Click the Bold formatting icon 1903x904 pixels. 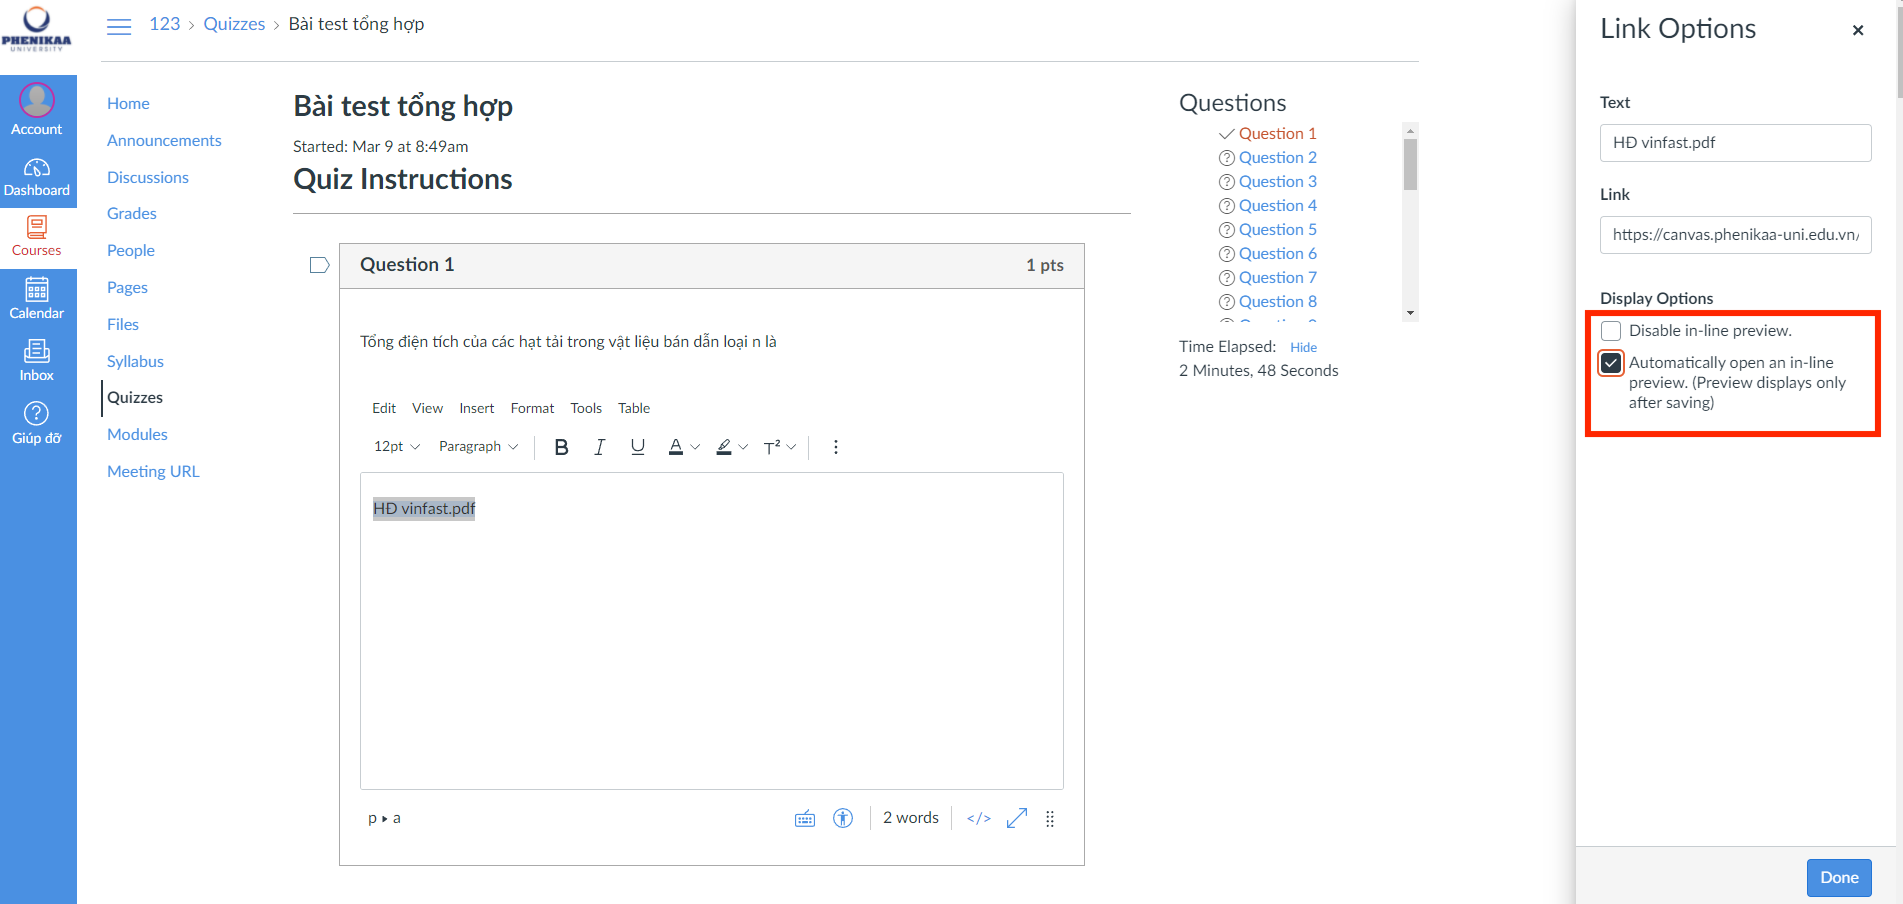pyautogui.click(x=561, y=447)
